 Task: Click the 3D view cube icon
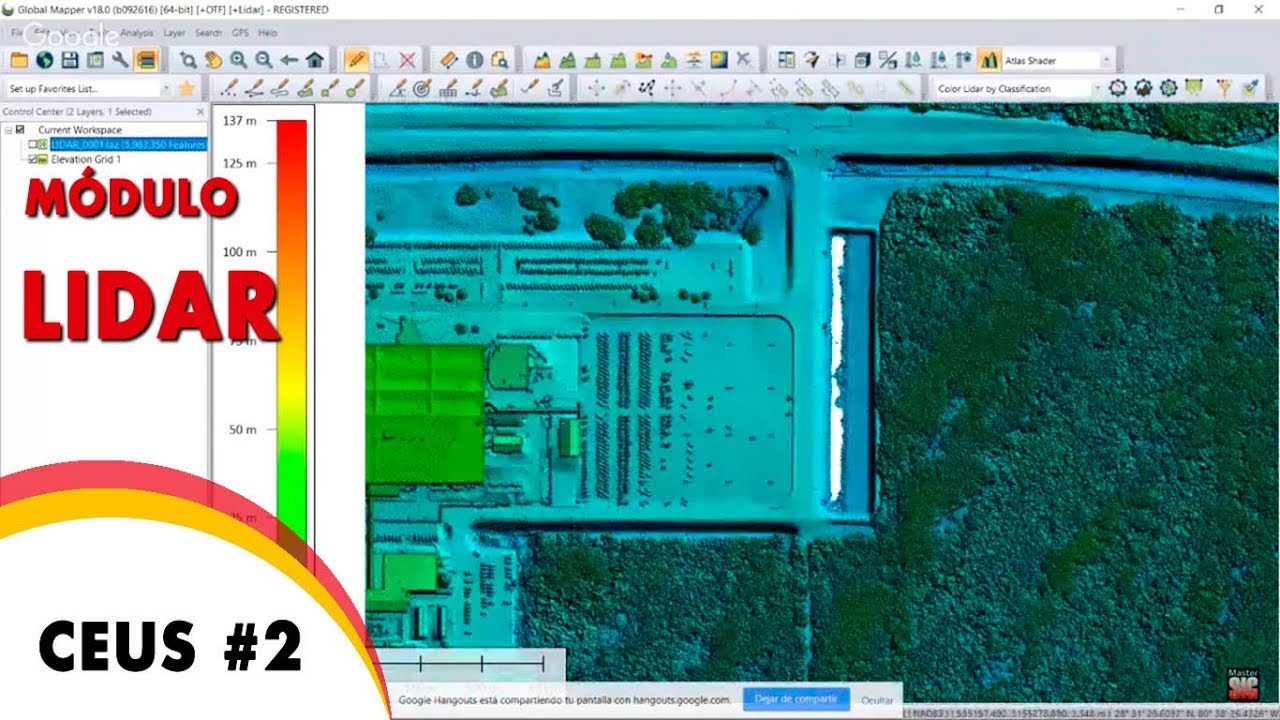pyautogui.click(x=862, y=60)
